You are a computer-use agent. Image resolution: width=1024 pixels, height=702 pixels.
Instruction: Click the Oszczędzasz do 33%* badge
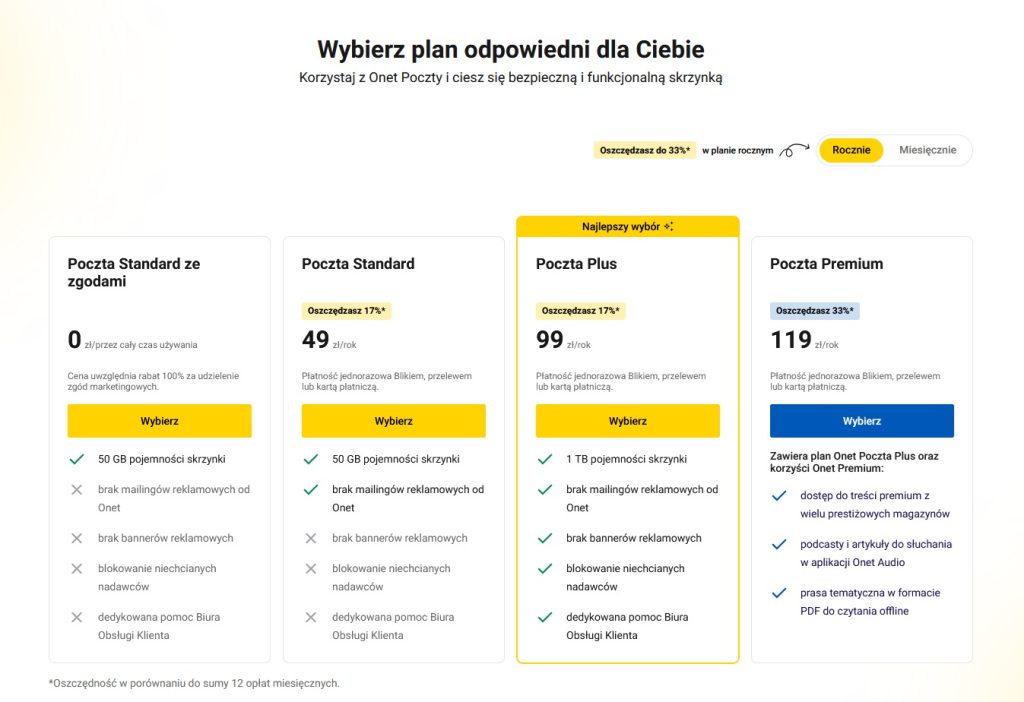[645, 150]
